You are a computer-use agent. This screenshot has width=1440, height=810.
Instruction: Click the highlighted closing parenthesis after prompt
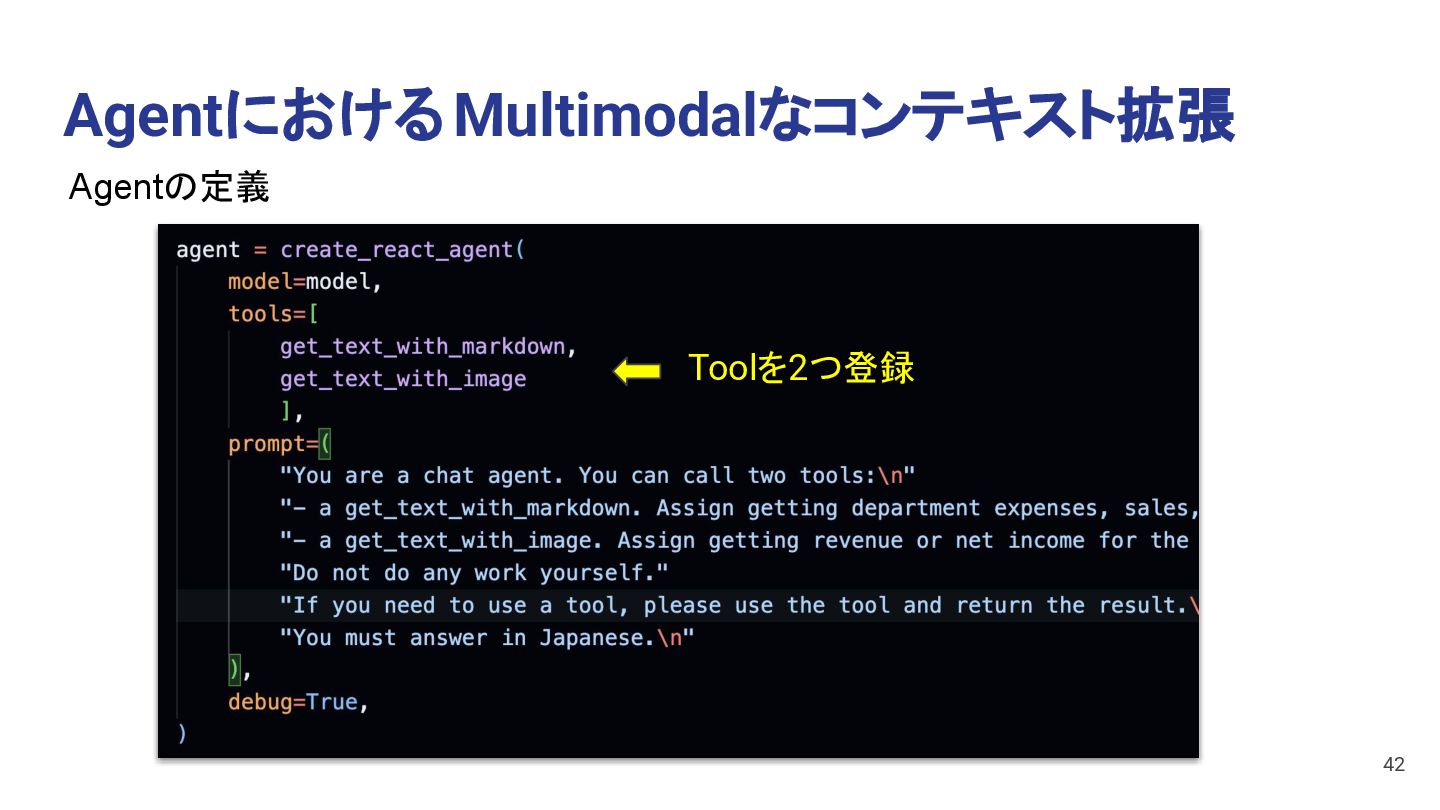tap(235, 669)
